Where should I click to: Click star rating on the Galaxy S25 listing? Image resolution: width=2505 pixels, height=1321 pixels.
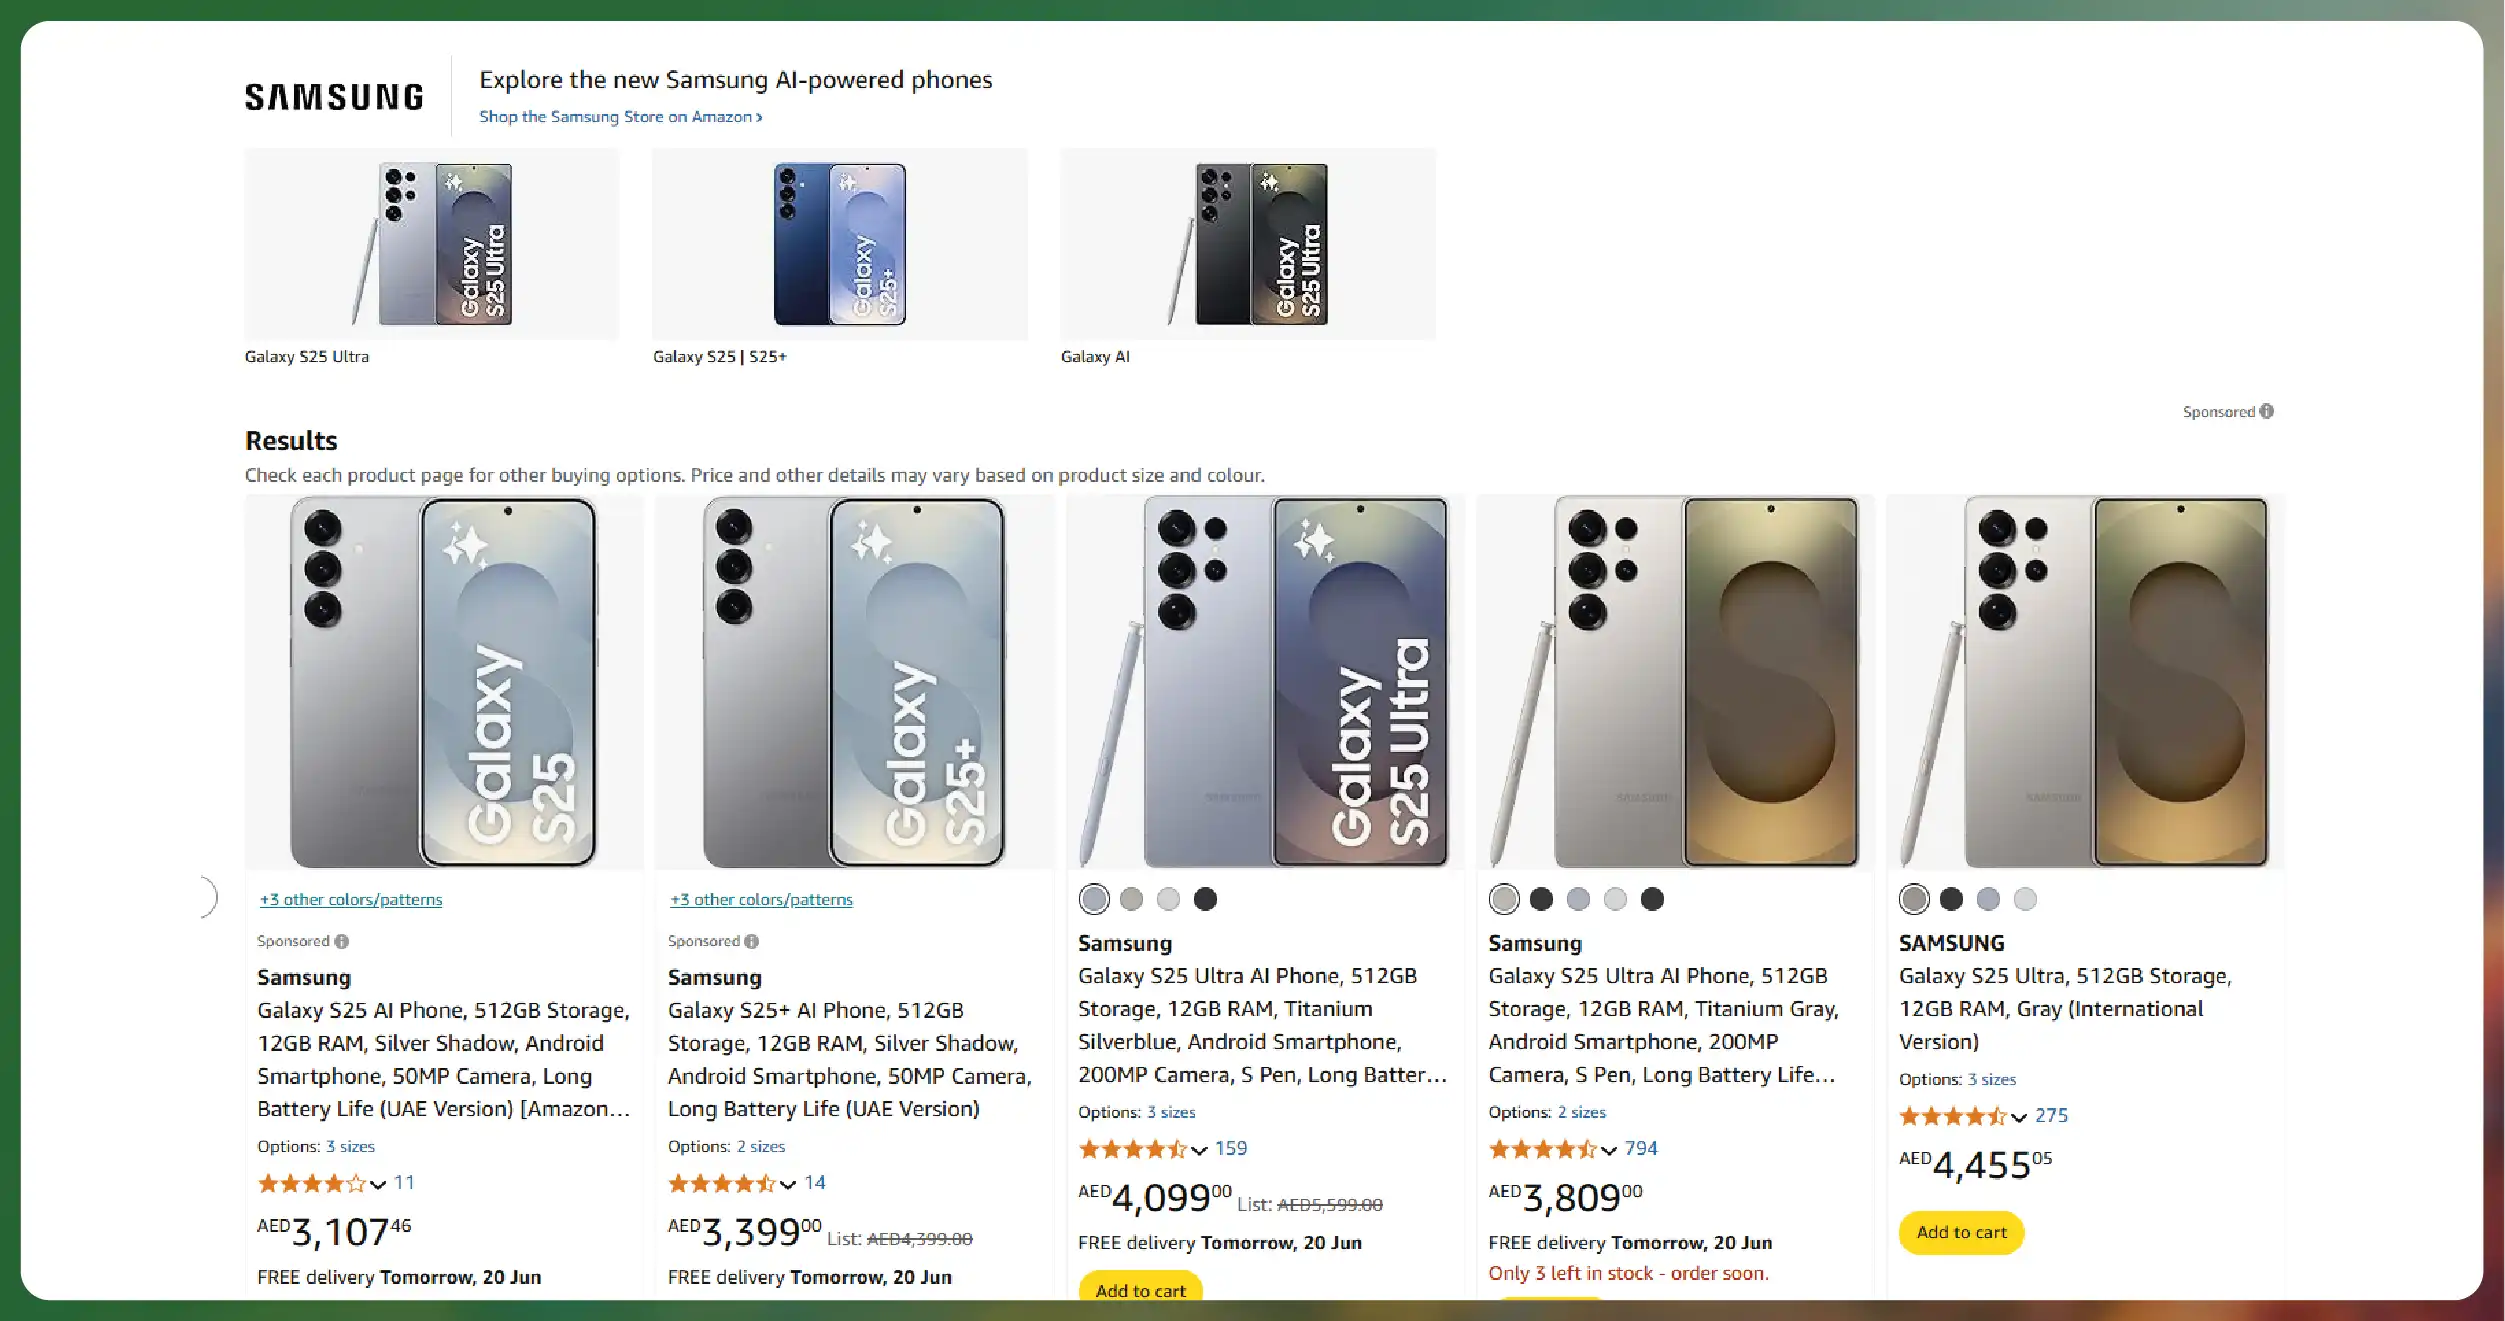pos(311,1183)
